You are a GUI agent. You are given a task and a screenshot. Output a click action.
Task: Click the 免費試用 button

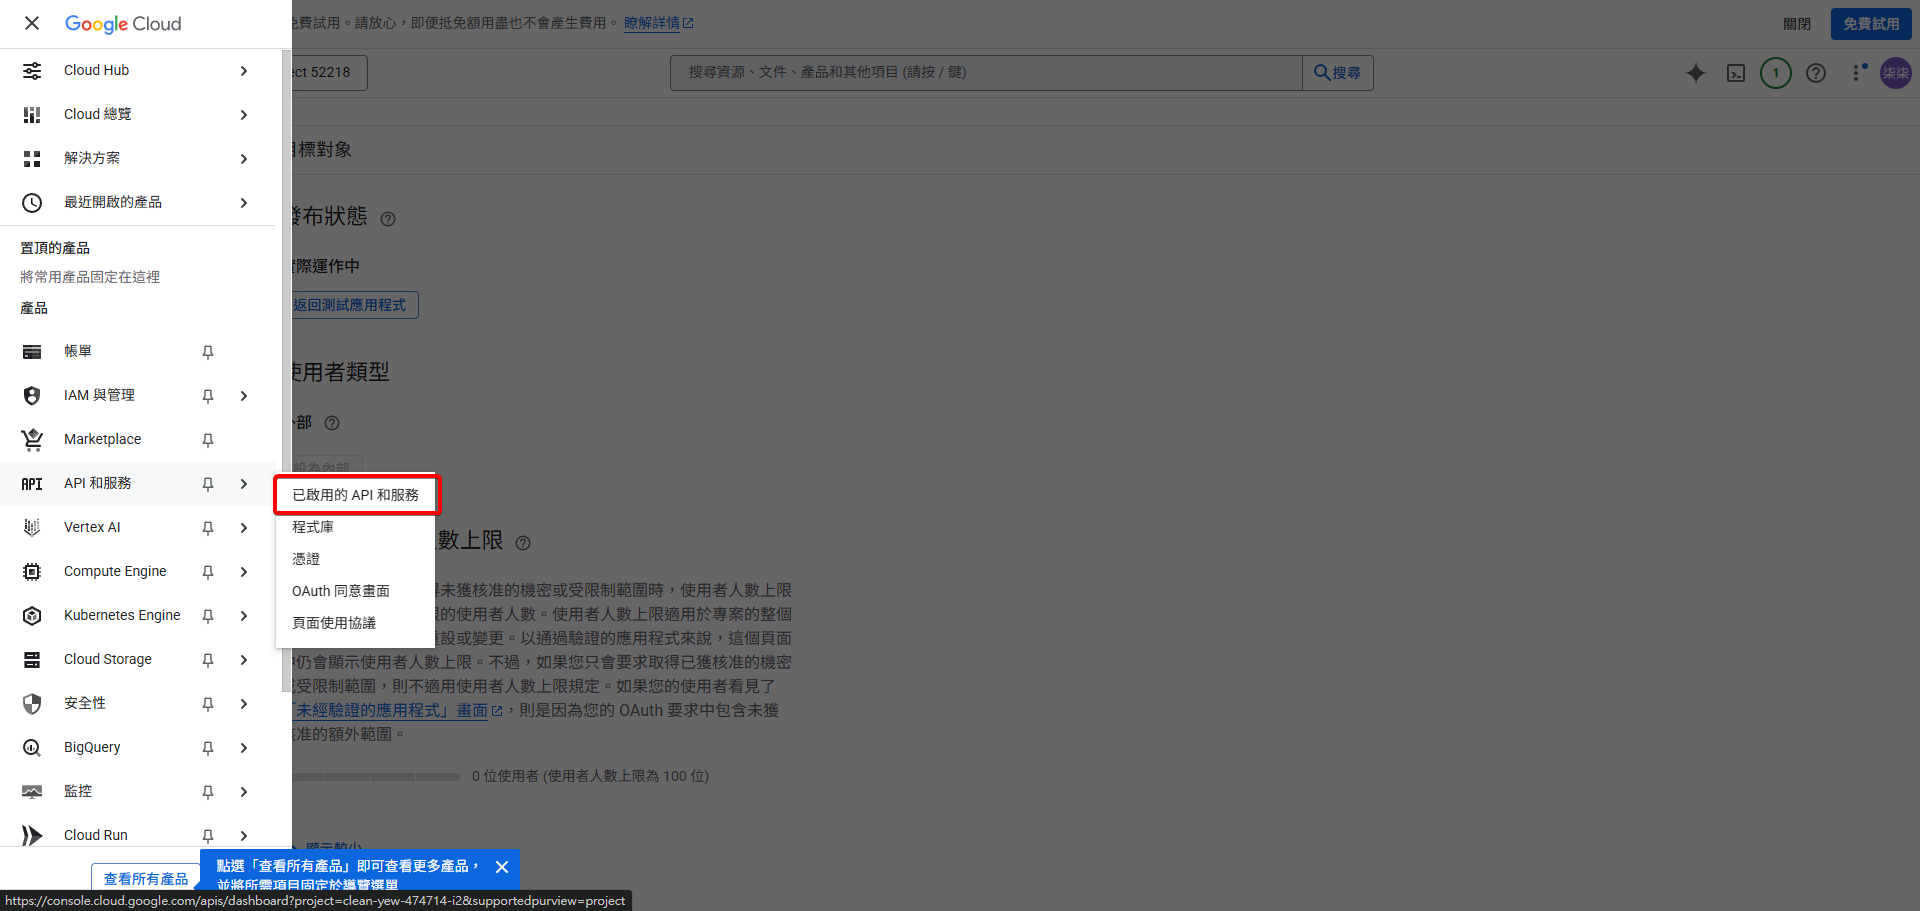(1870, 23)
